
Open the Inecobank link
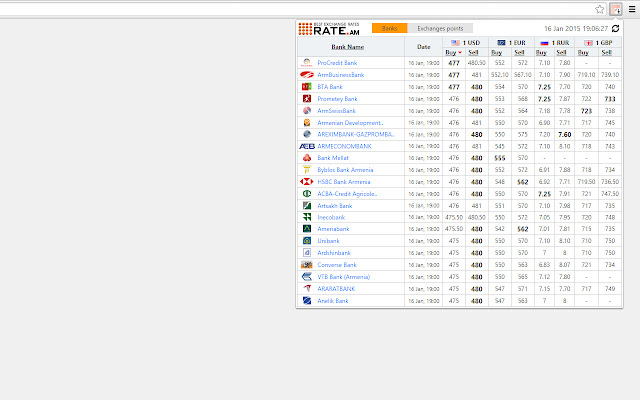[x=331, y=217]
